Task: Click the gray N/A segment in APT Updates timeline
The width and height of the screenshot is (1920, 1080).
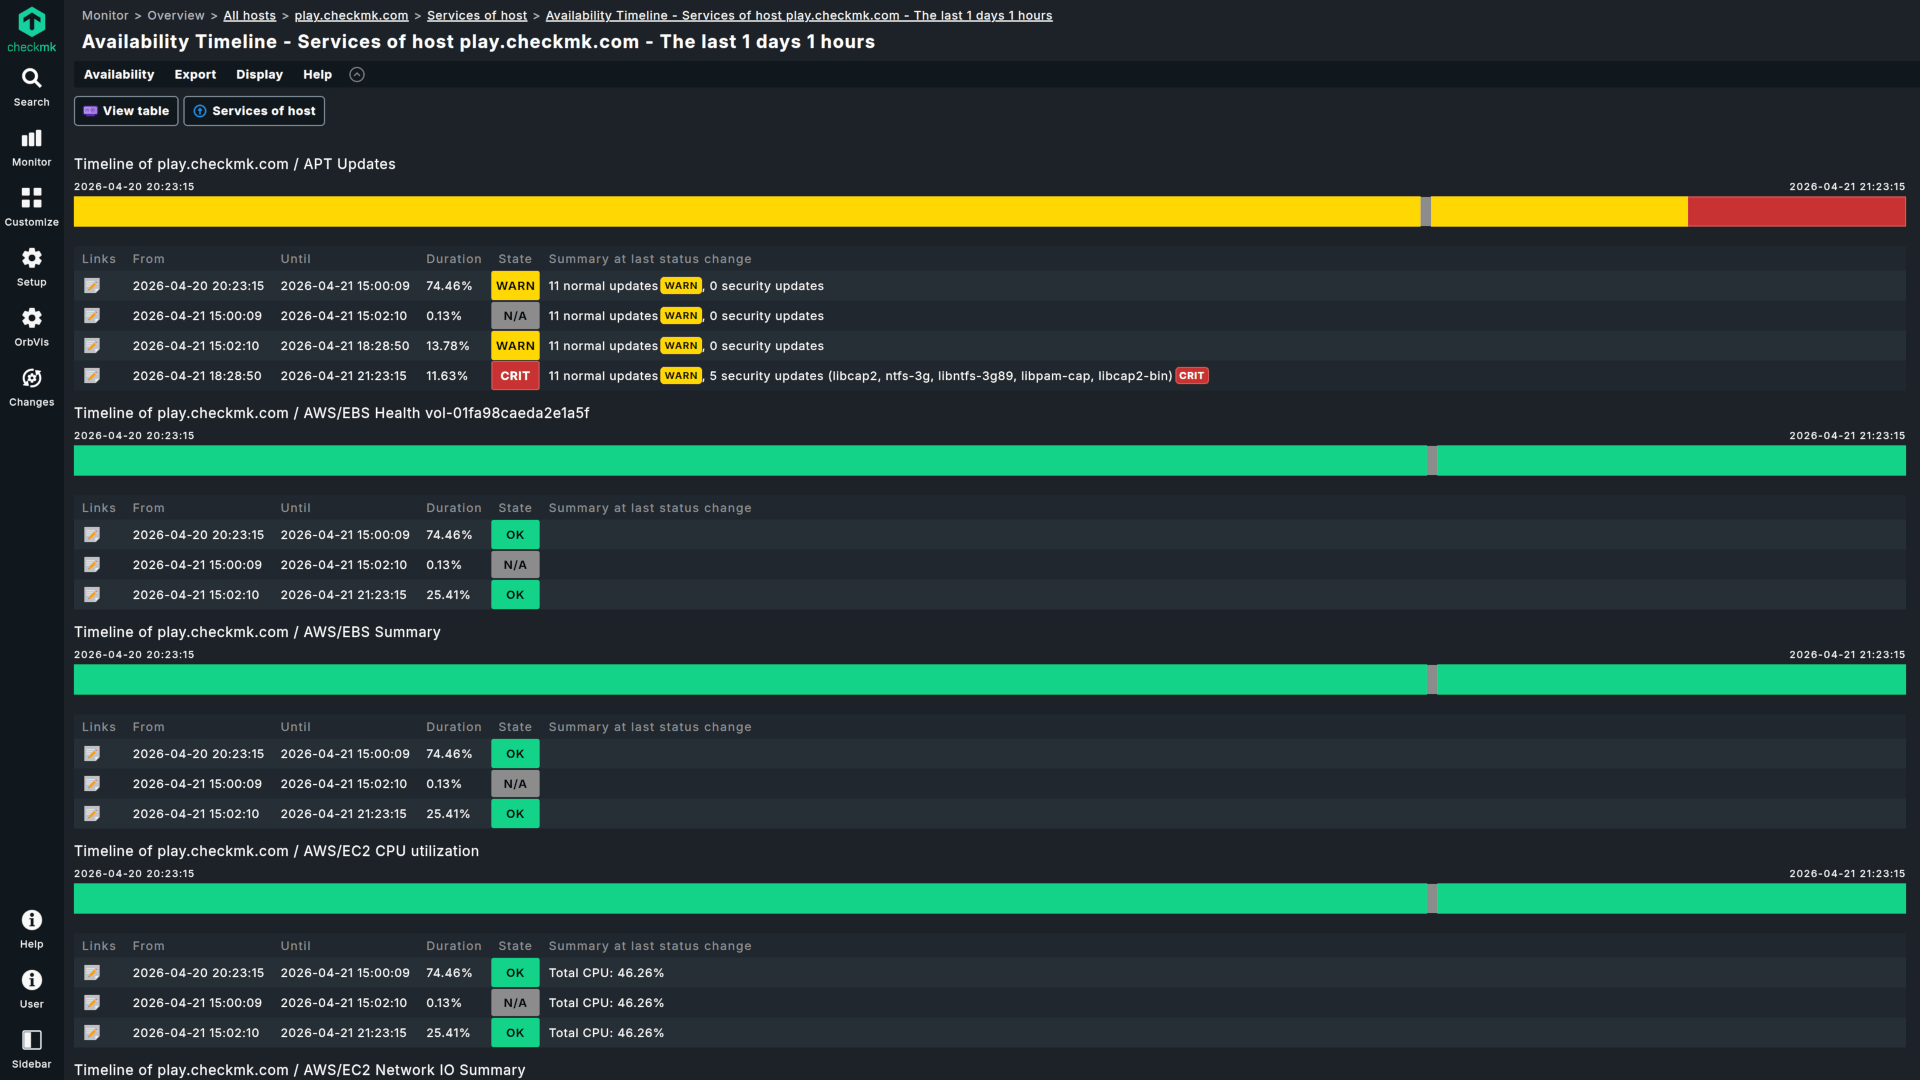Action: point(1426,212)
